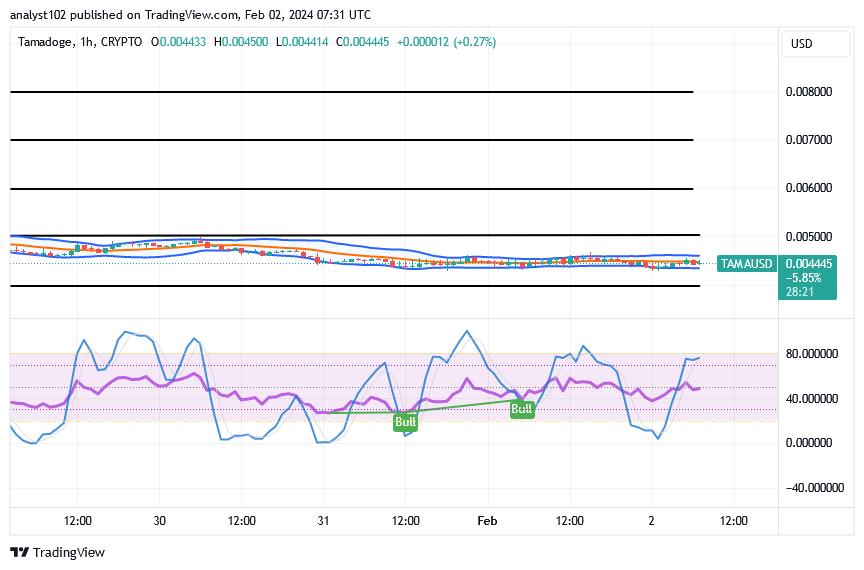Click the Tamadoge, 1h, CRYPTO title
The height and width of the screenshot is (570, 864).
coord(80,42)
